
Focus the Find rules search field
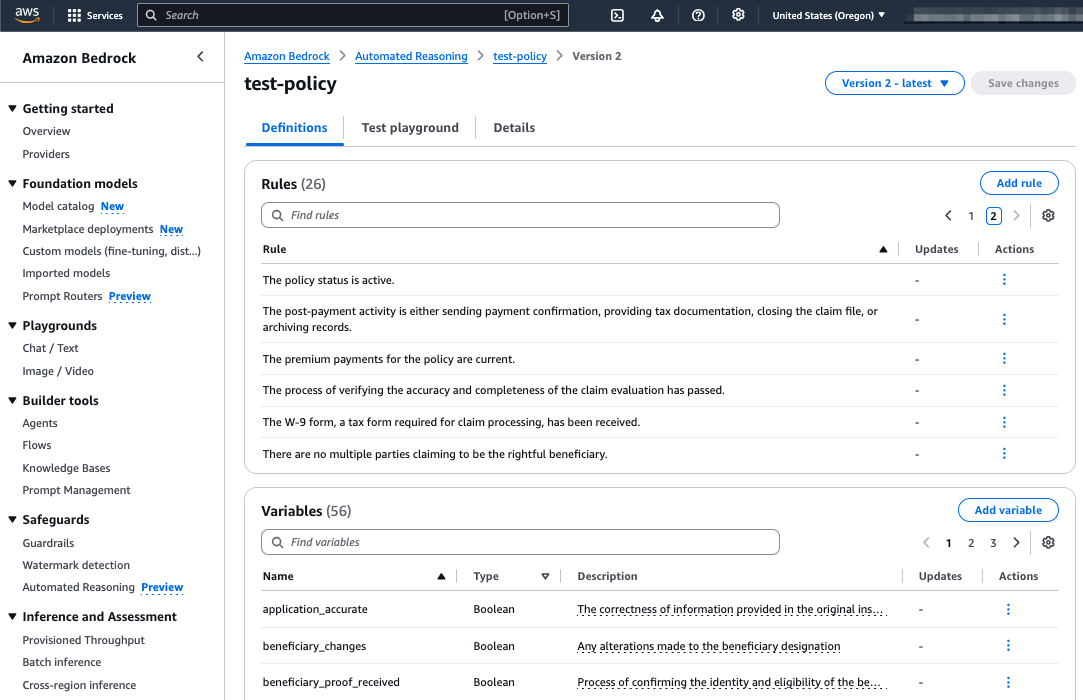(520, 215)
